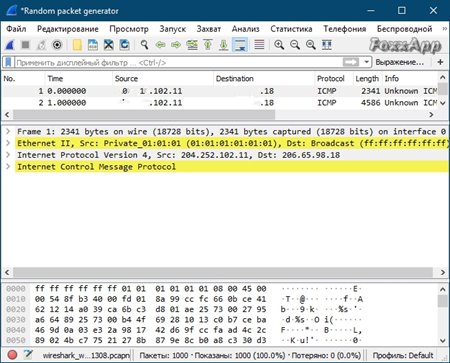Screen dimensions: 450x363
Task: Jump to the first packet
Action: click(208, 45)
